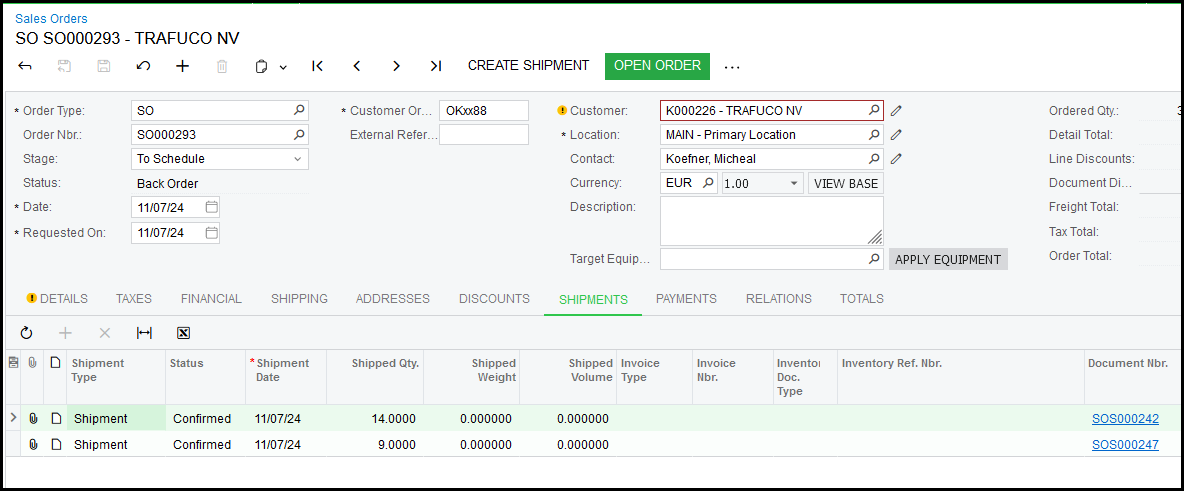Switch to the Payments tab
Screen dimensions: 1184x491
coord(686,299)
